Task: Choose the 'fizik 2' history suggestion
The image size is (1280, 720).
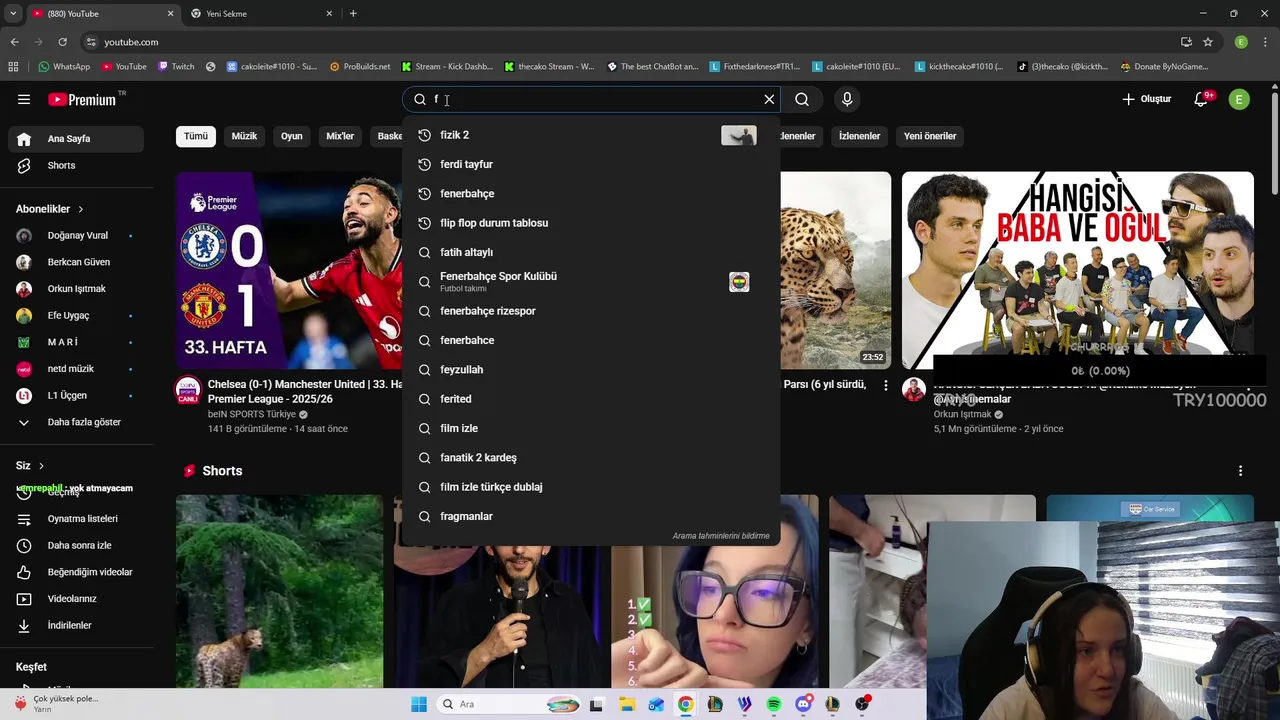Action: pos(590,135)
